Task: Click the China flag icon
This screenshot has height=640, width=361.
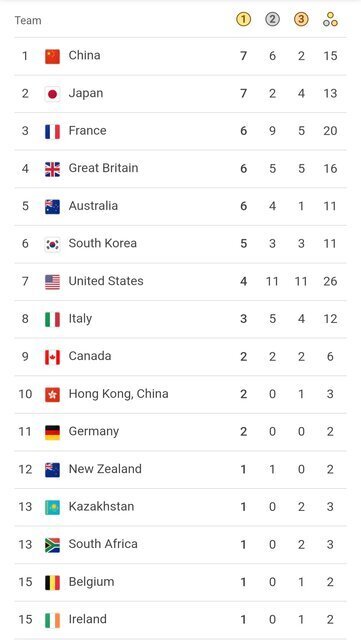Action: 52,56
